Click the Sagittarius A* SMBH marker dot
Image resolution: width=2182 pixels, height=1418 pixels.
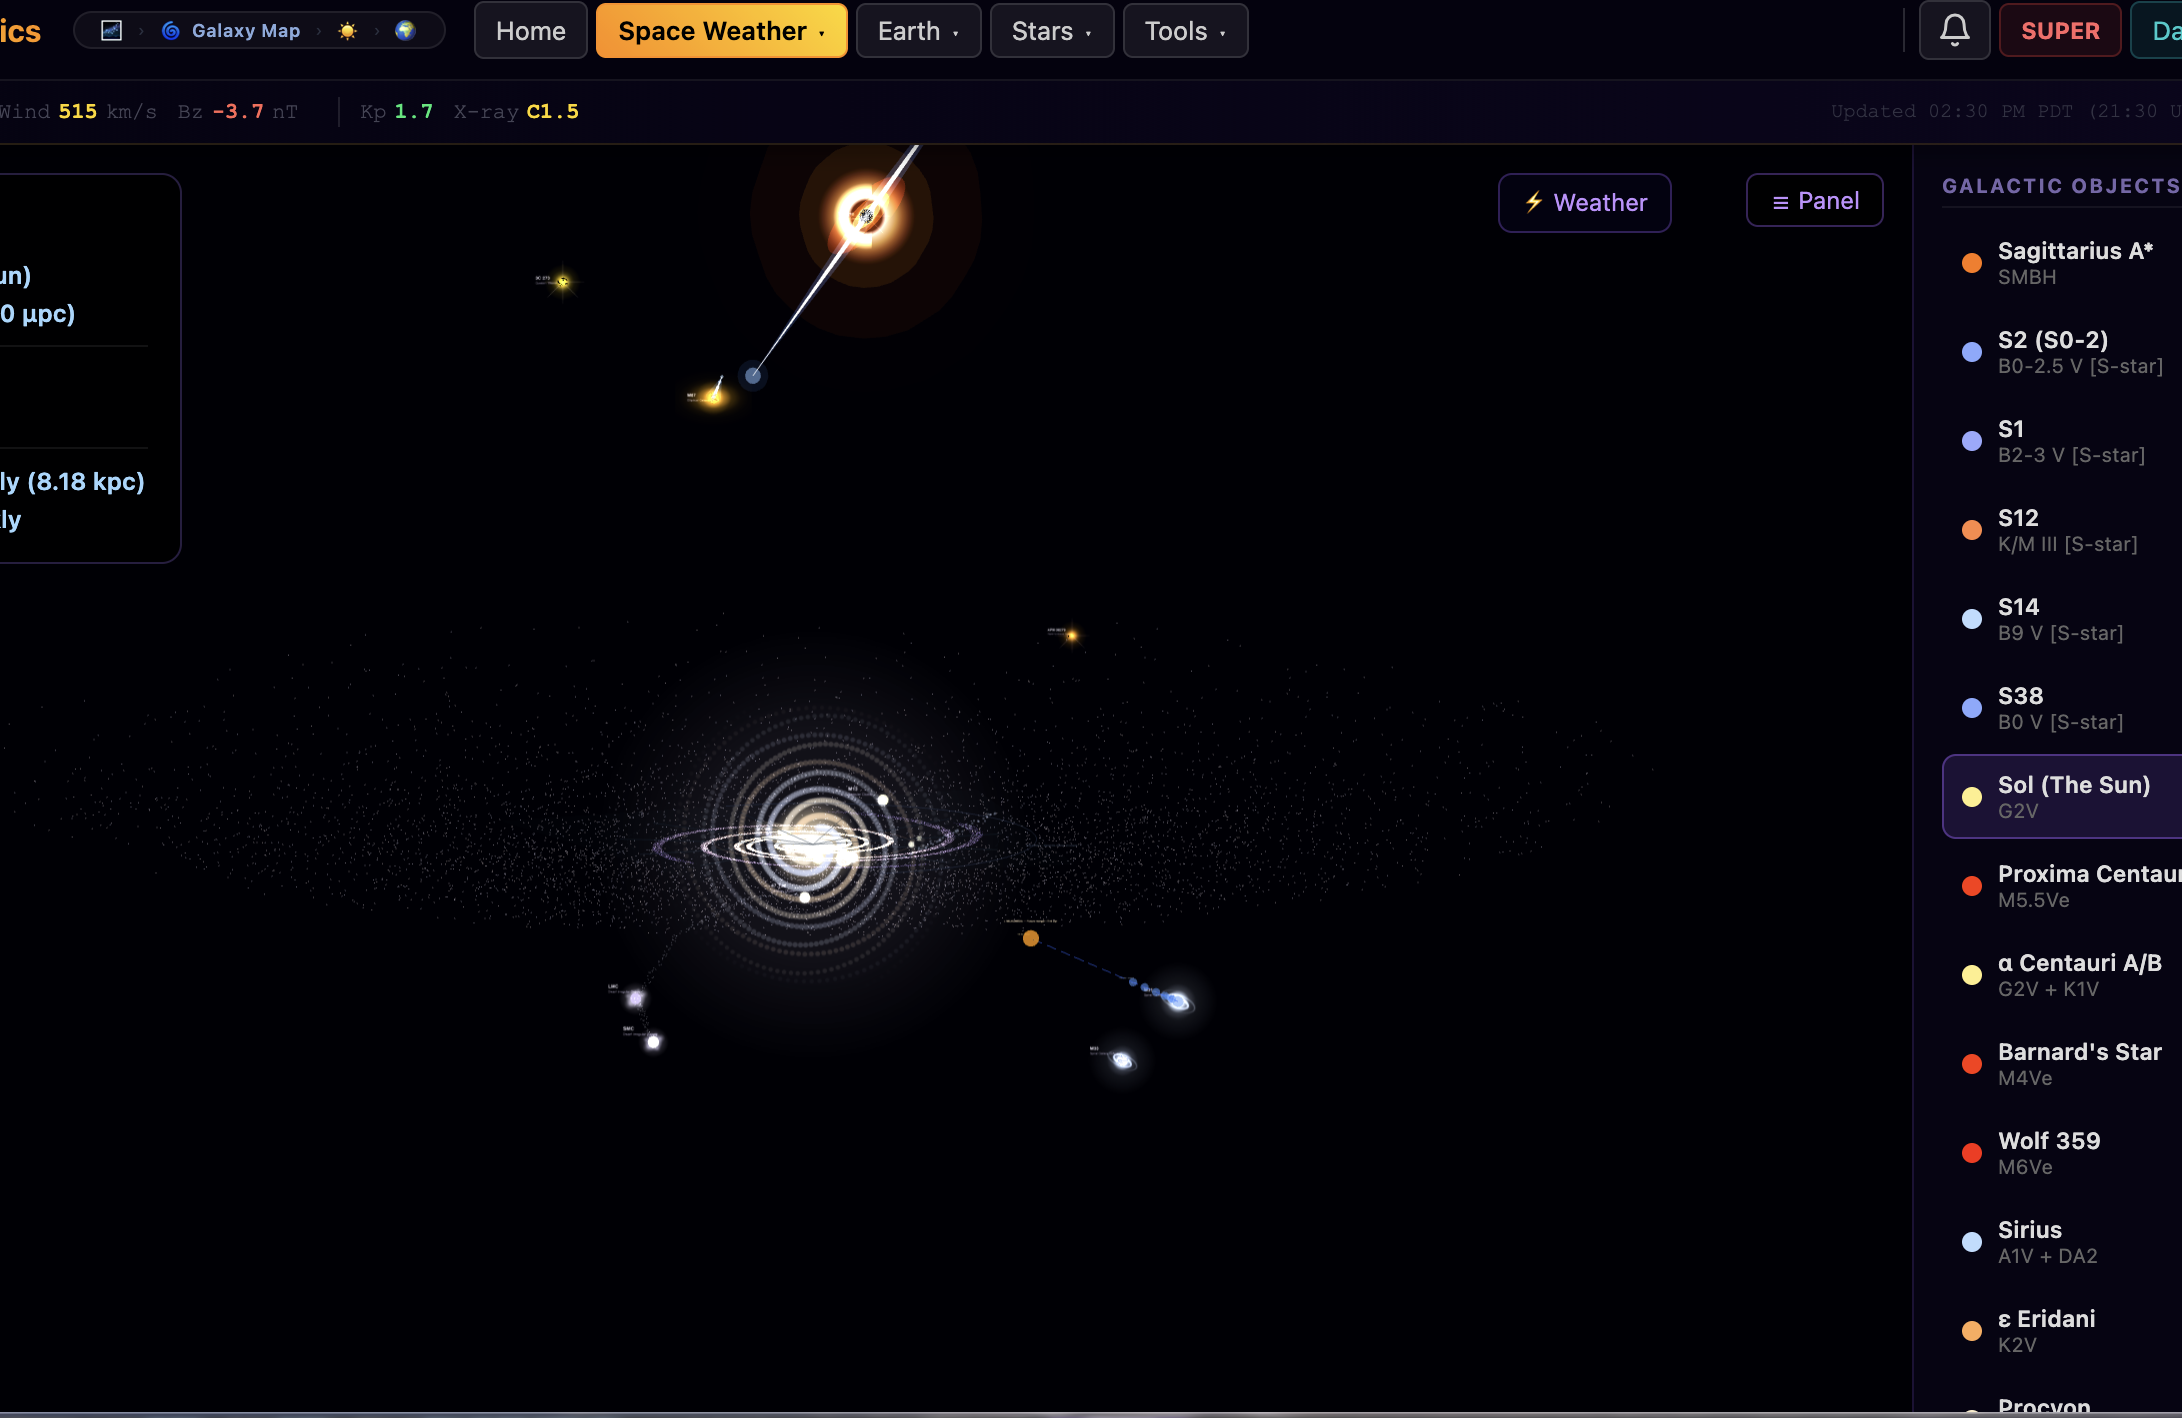point(1971,262)
